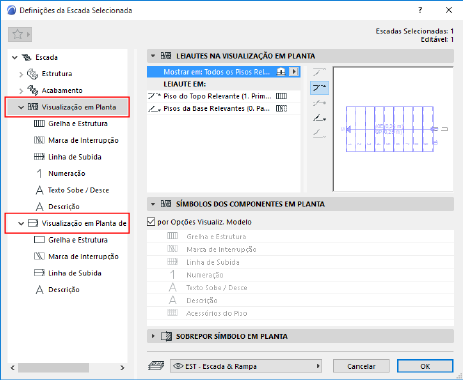Open the Favorites star button
Image resolution: width=463 pixels, height=380 pixels.
[x=20, y=34]
